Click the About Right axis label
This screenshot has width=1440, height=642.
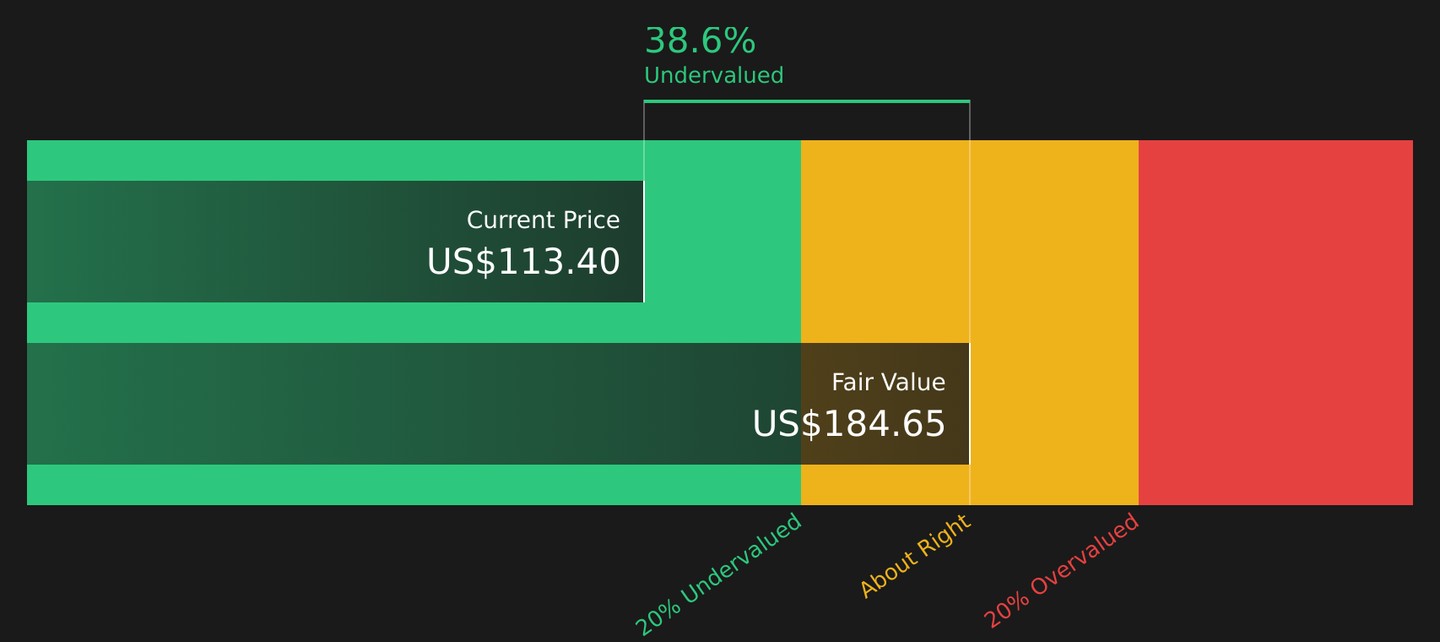tap(915, 556)
